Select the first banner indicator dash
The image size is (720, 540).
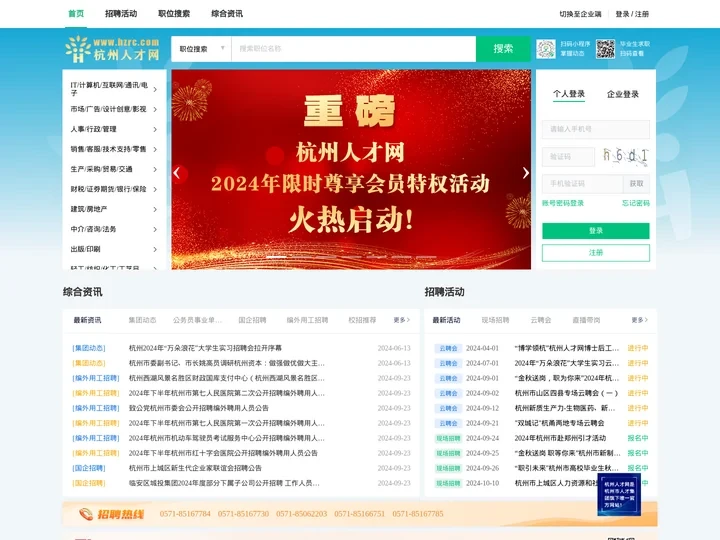tap(276, 257)
